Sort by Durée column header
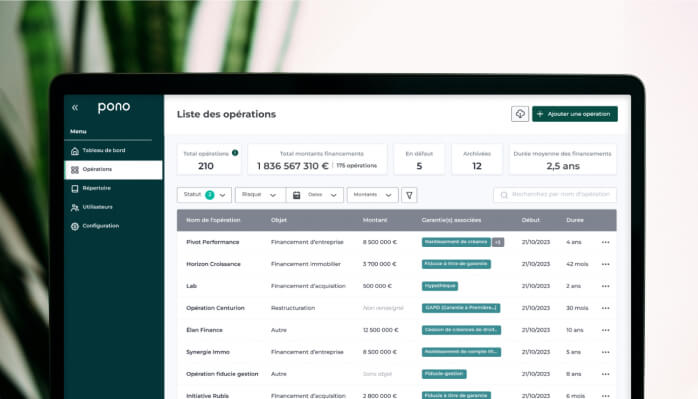Viewport: 698px width, 399px height. [x=575, y=220]
